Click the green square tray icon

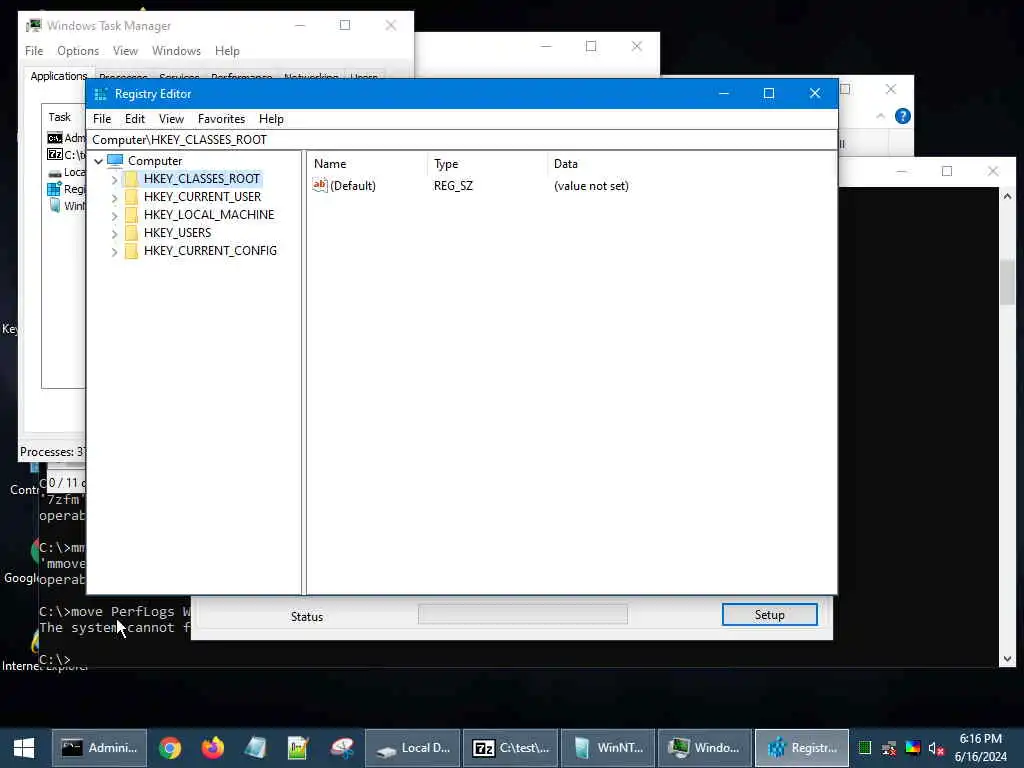865,748
